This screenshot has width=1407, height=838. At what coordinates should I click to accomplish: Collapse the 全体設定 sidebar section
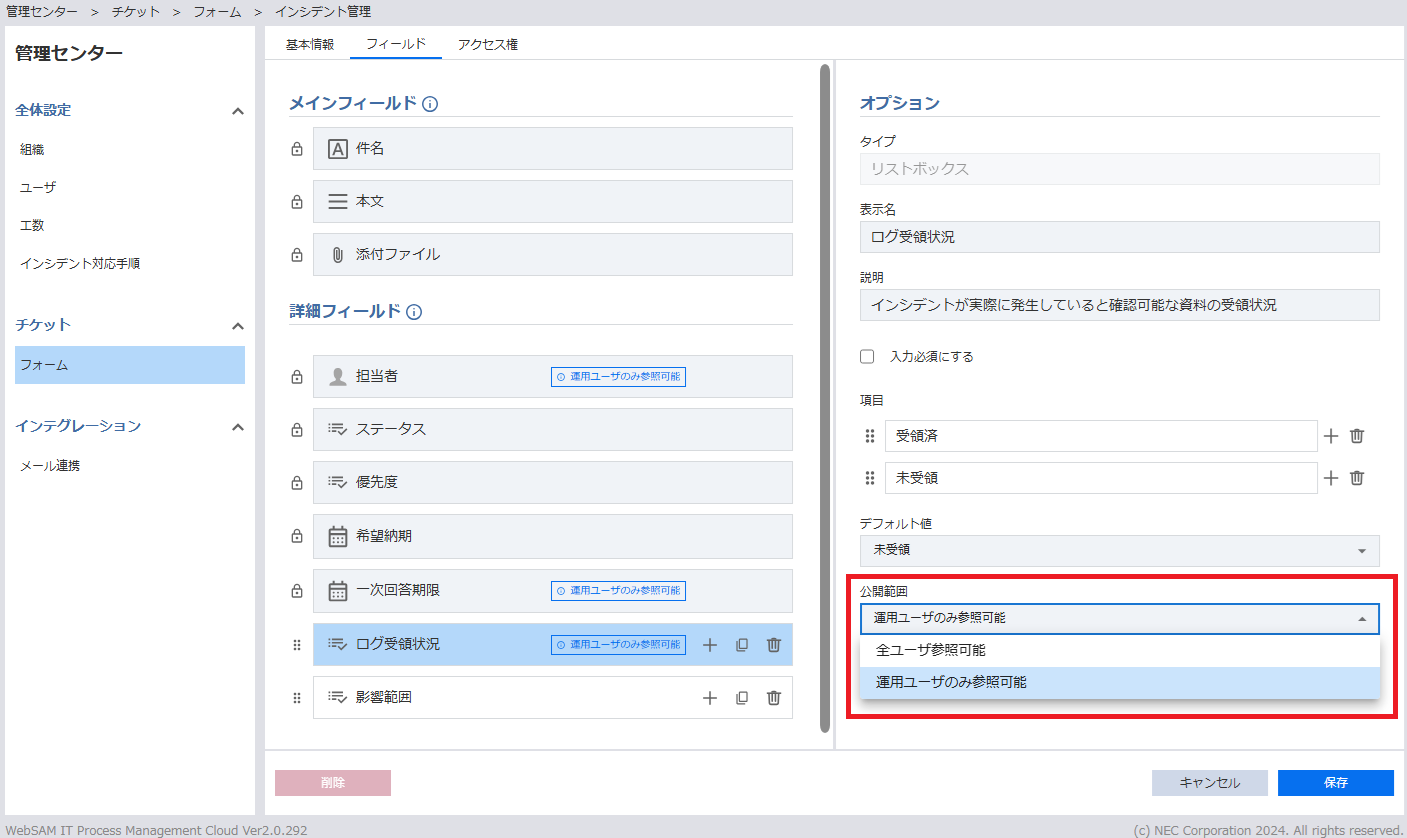pos(237,111)
